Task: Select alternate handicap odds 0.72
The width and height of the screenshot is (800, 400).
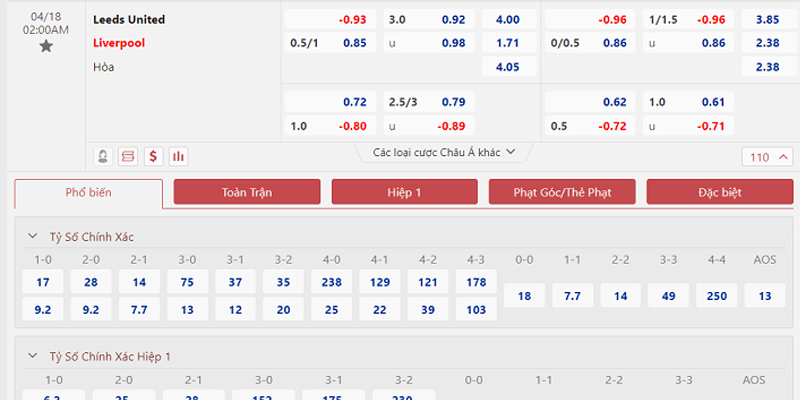Action: point(330,102)
